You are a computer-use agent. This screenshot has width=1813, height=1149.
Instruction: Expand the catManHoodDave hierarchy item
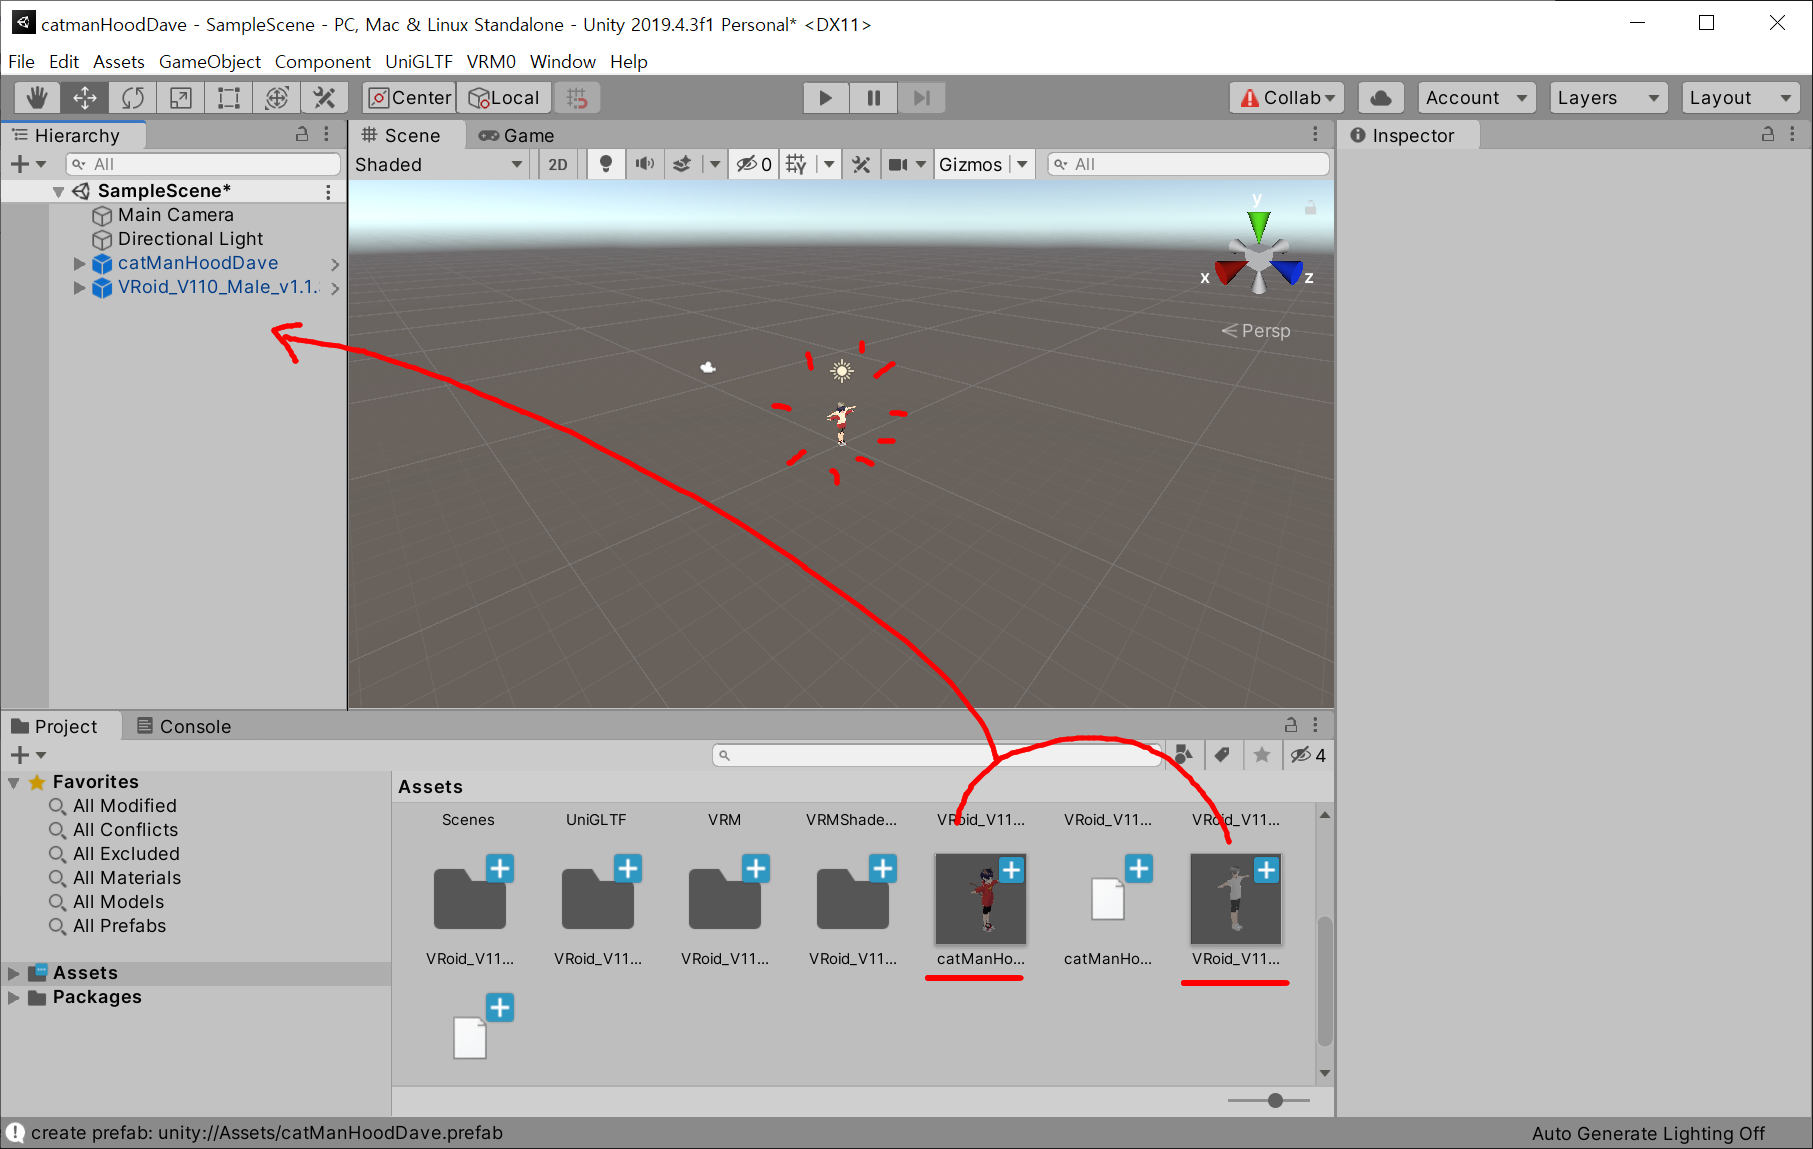79,263
